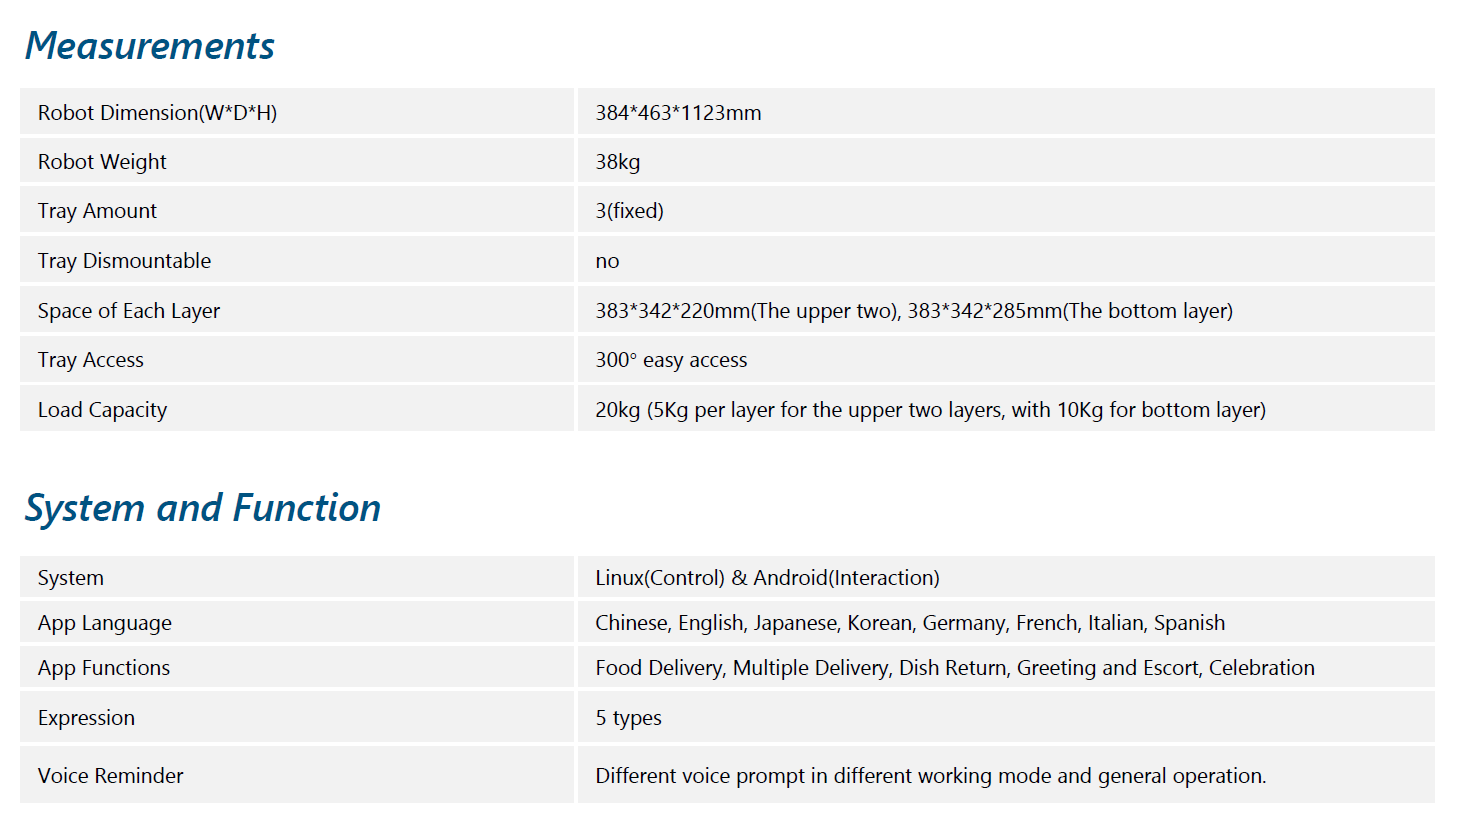Select the Robot Dimension(W*D*H) label cell

157,113
